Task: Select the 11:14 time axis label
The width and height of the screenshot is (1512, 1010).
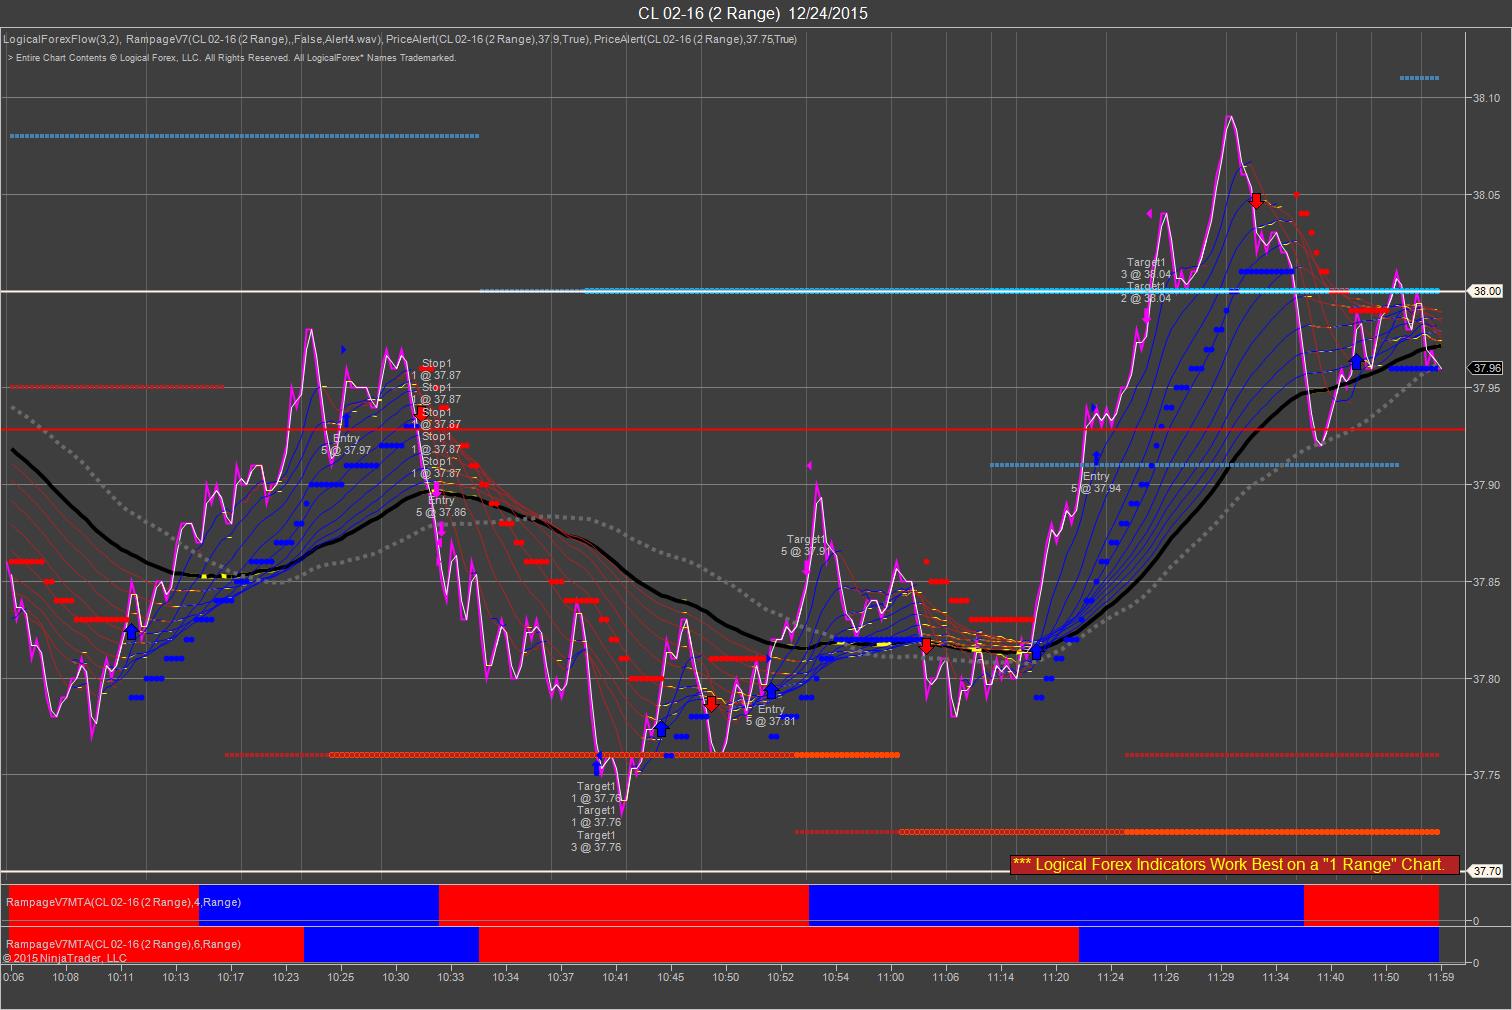Action: pyautogui.click(x=1000, y=977)
